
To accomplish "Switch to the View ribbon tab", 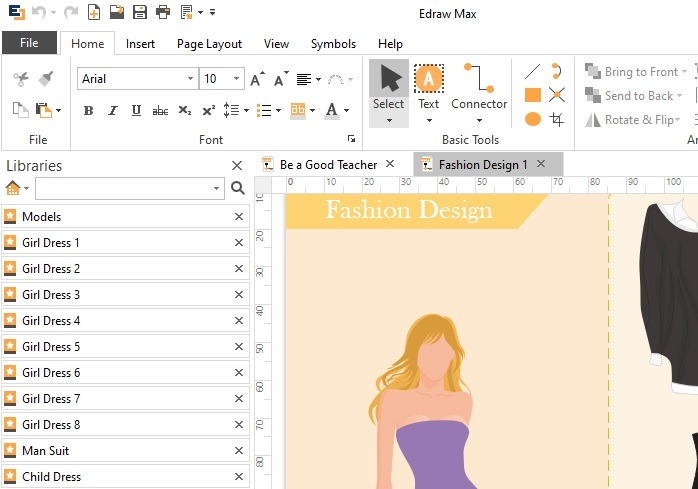I will (276, 44).
